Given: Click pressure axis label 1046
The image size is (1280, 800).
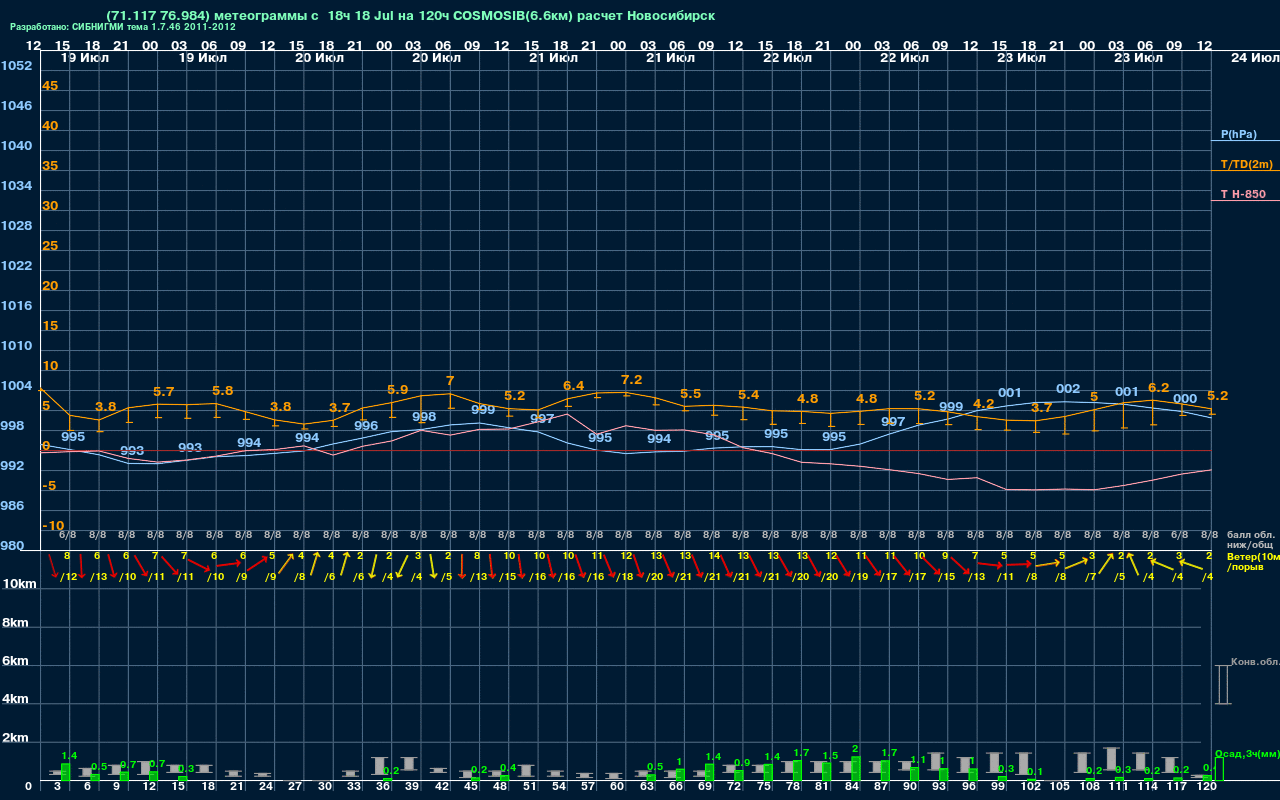Looking at the screenshot, I should tap(16, 106).
